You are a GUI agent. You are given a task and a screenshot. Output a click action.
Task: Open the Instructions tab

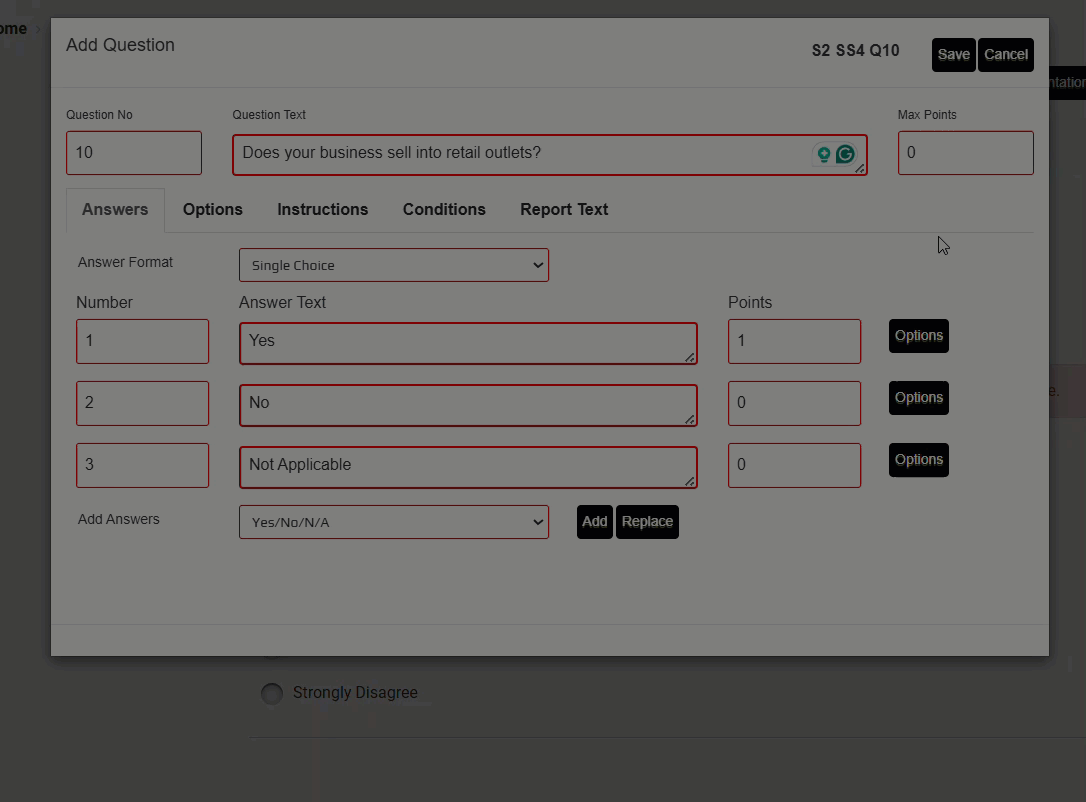(x=322, y=210)
